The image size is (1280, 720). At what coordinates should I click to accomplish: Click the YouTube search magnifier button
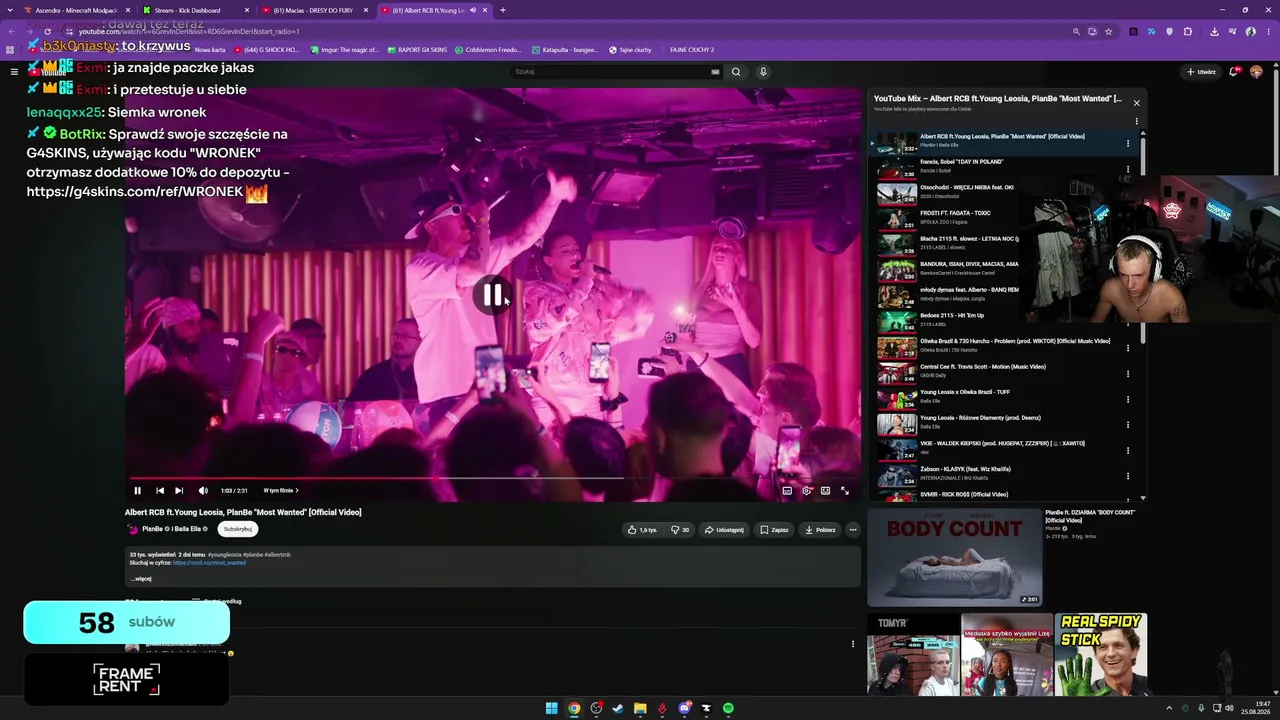pyautogui.click(x=736, y=72)
